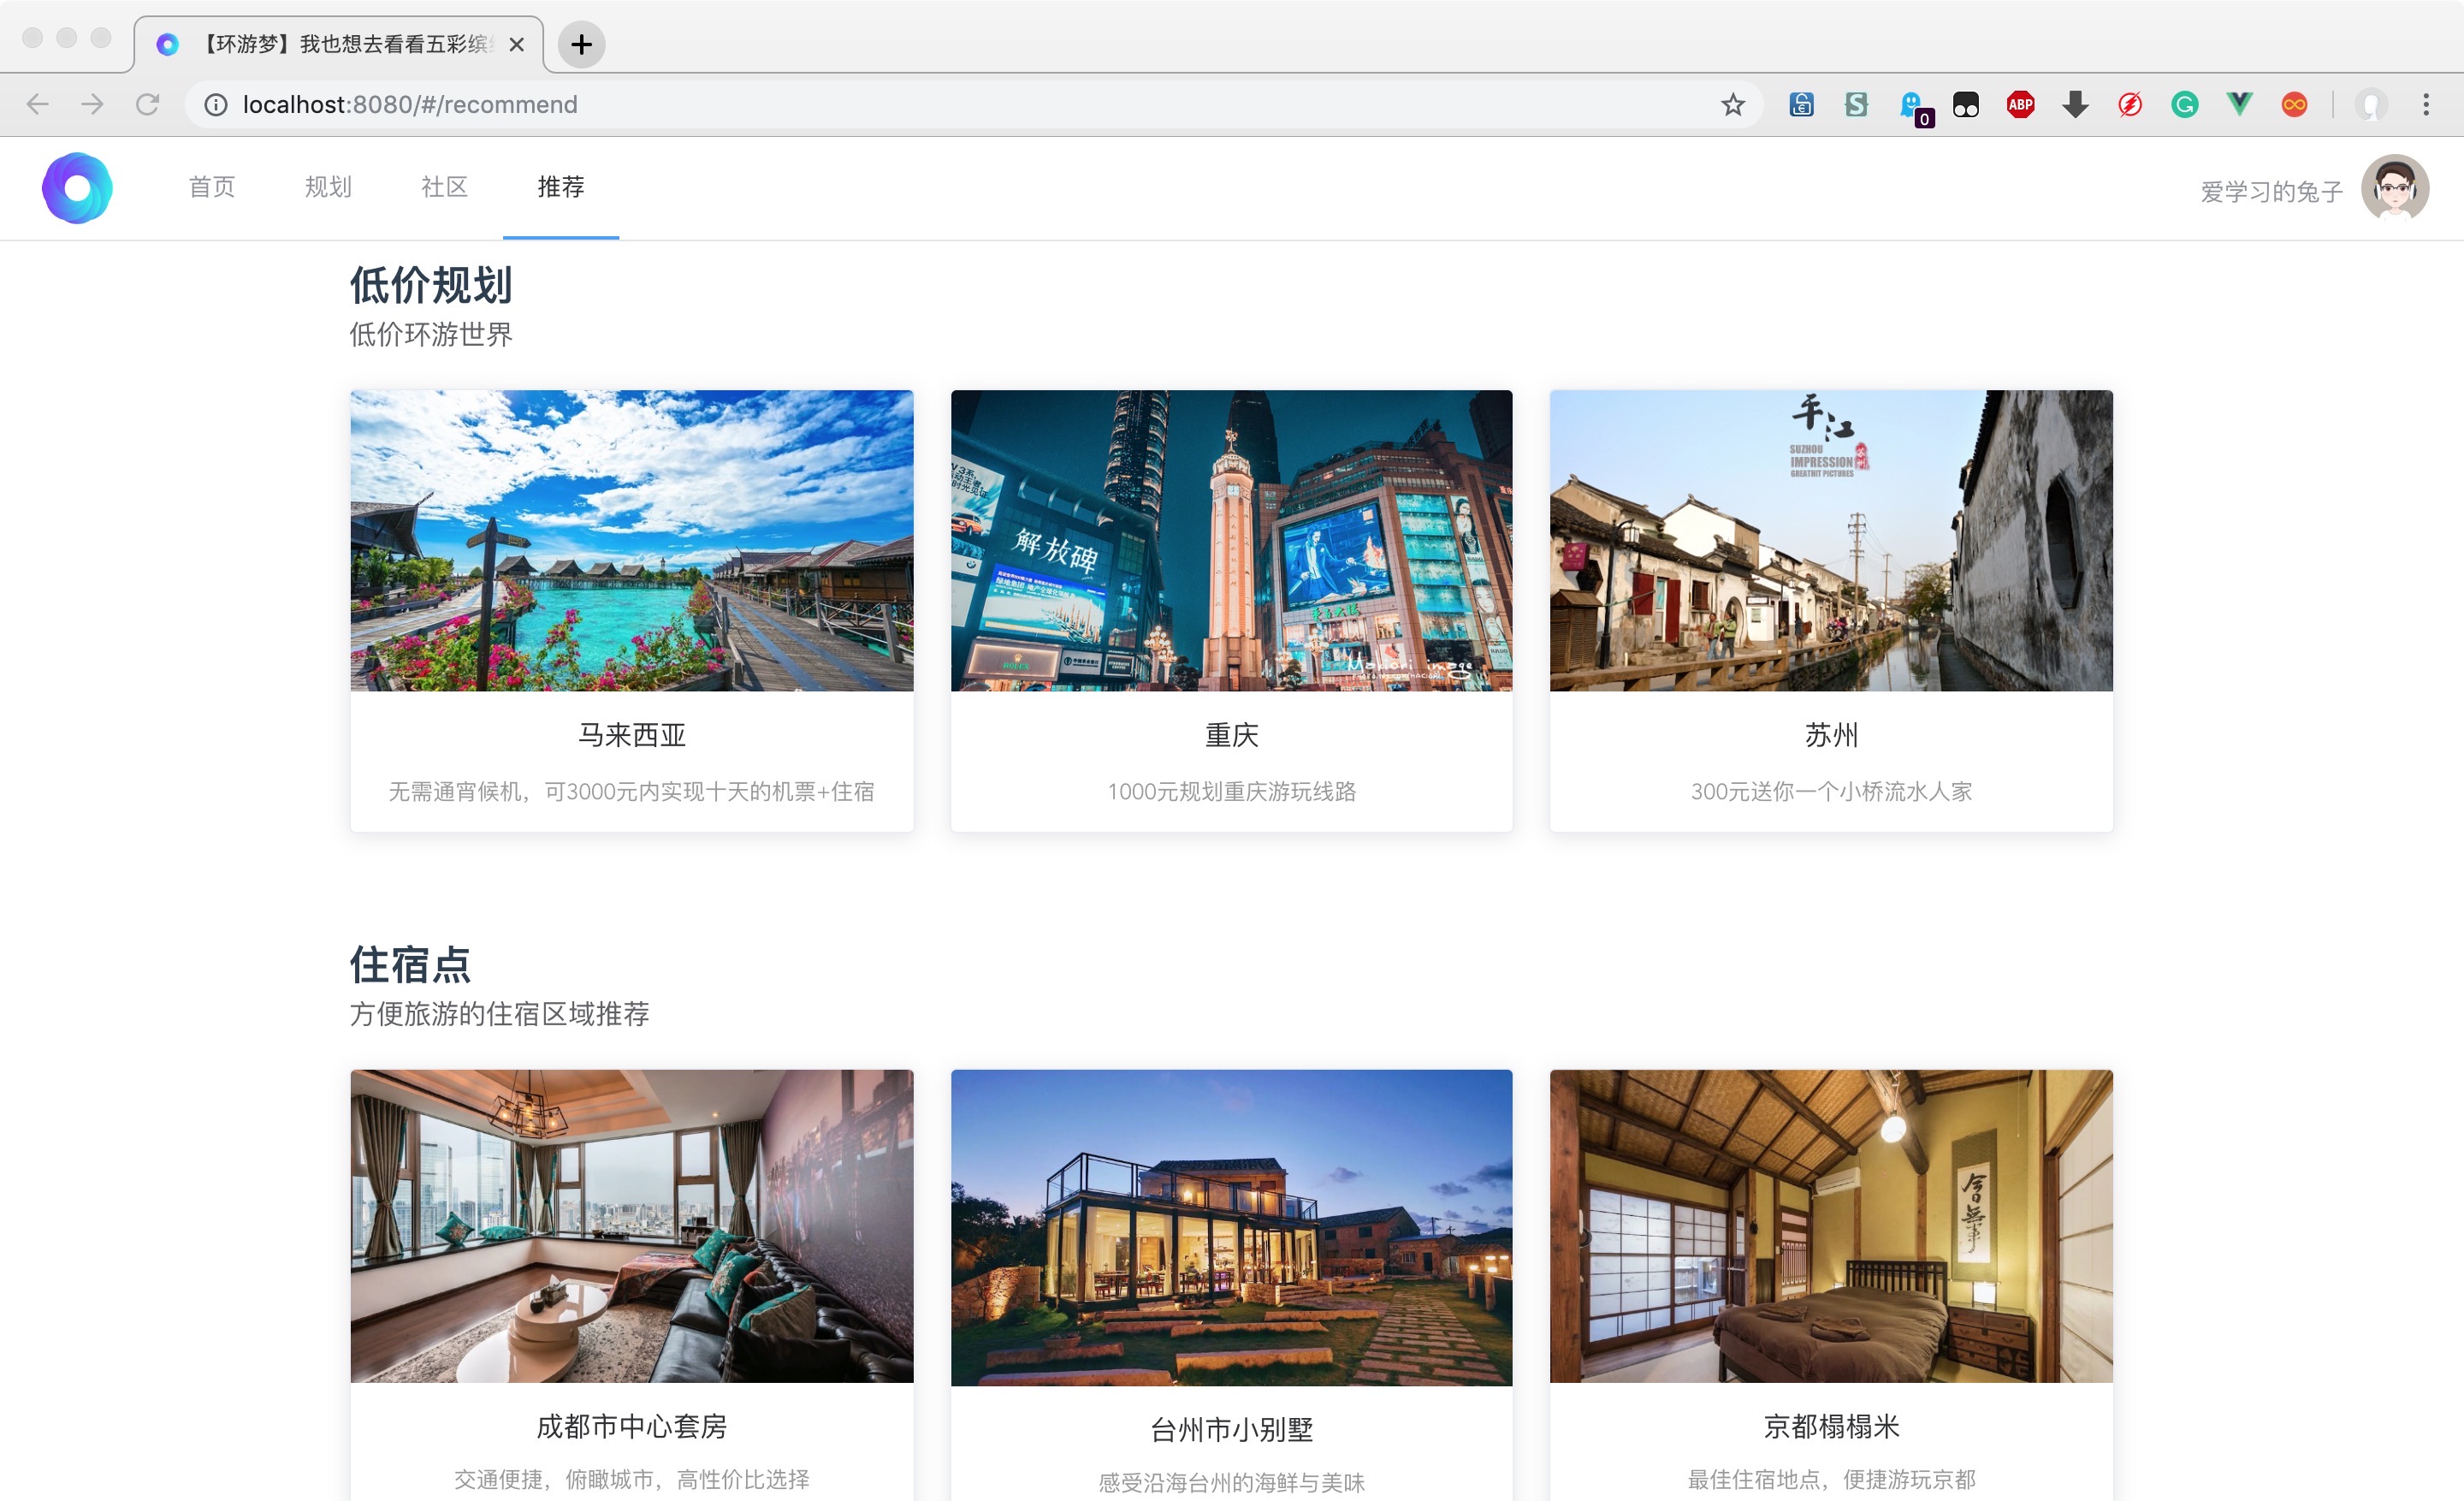This screenshot has height=1501, width=2464.
Task: Go to the 社区 nav tab
Action: [444, 187]
